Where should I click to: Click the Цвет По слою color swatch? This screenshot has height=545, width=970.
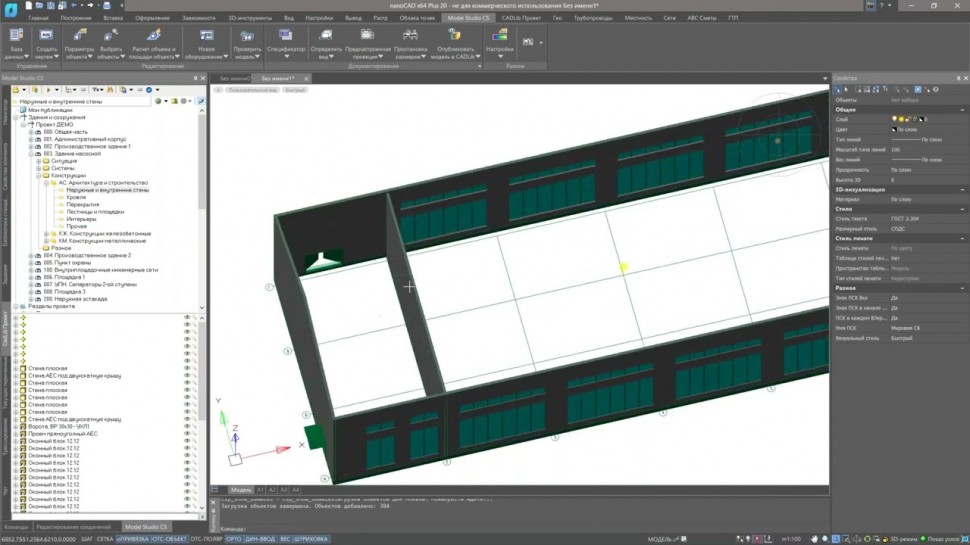click(x=894, y=130)
